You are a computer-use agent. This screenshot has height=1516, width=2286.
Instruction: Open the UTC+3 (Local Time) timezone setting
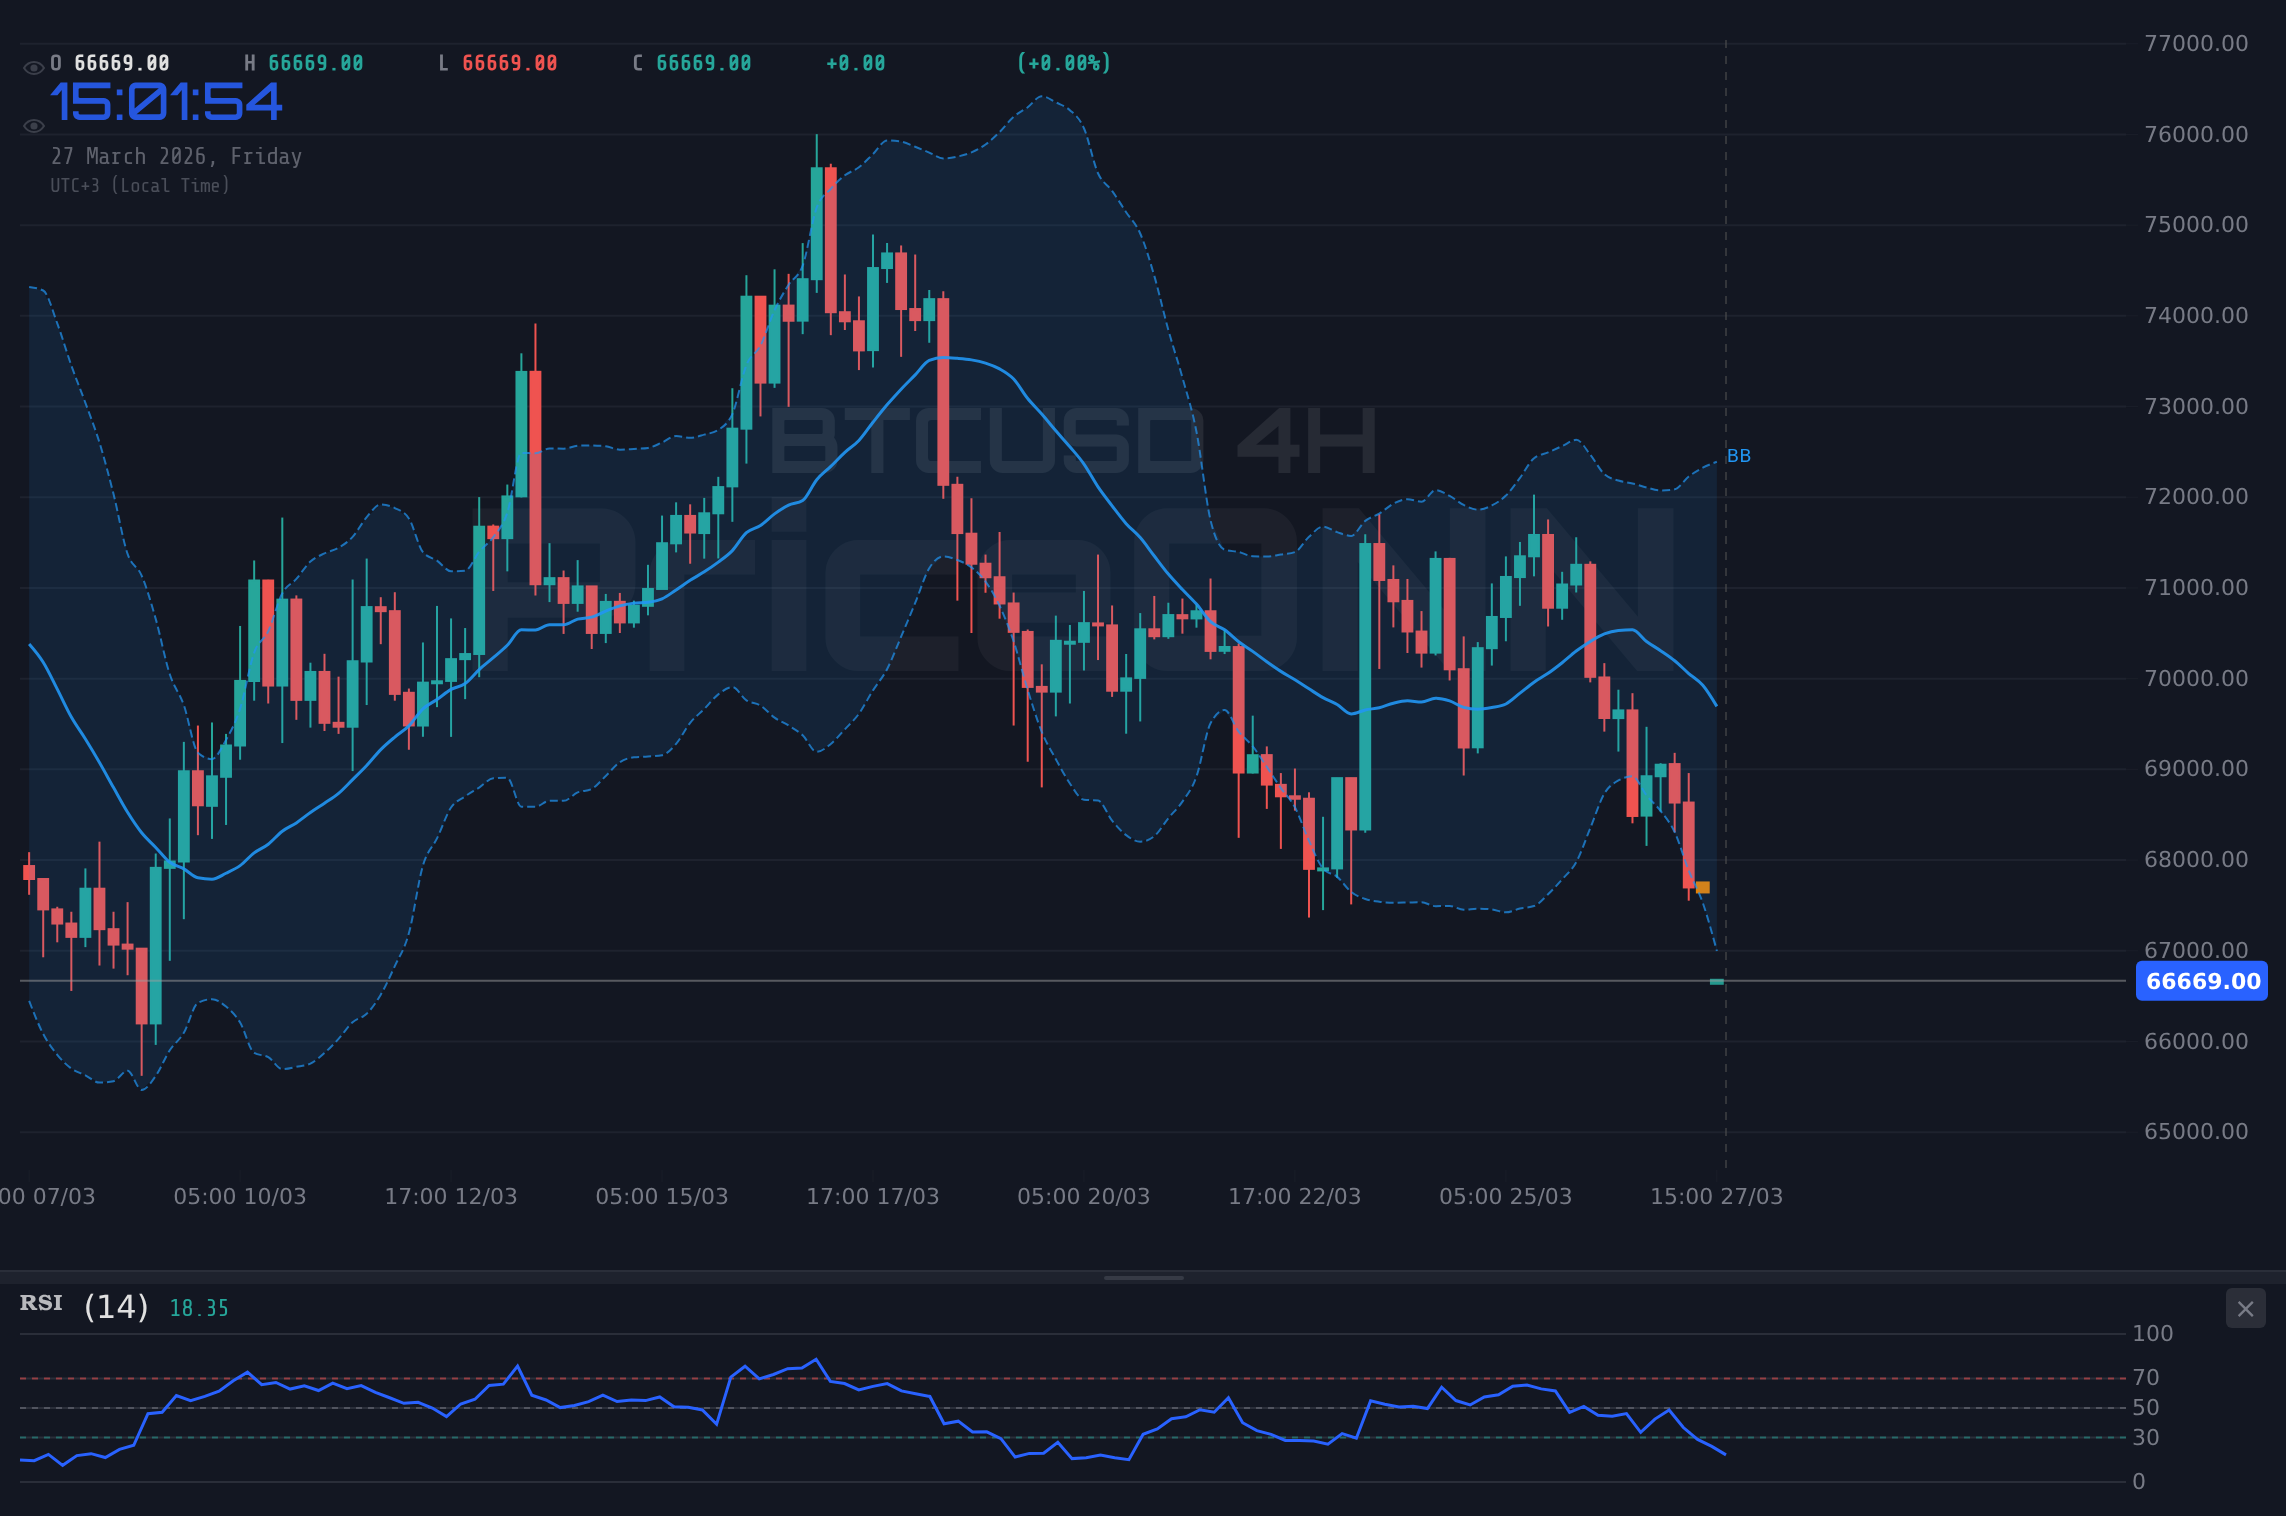point(140,185)
